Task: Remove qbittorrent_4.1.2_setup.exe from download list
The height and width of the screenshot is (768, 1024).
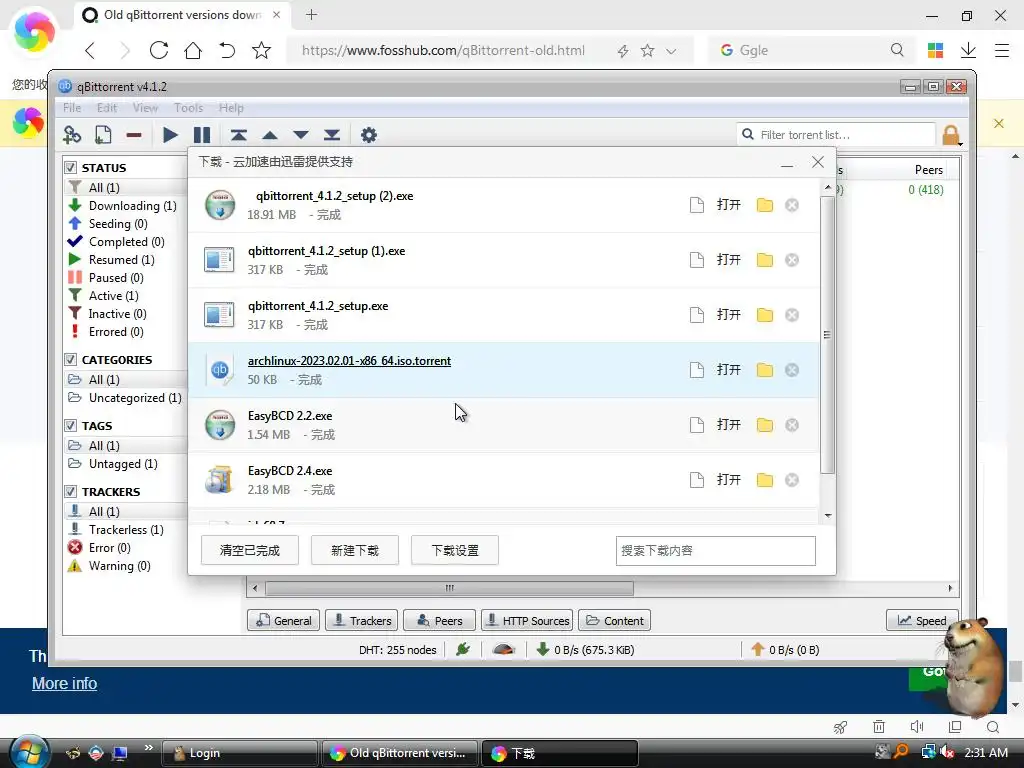Action: tap(792, 315)
